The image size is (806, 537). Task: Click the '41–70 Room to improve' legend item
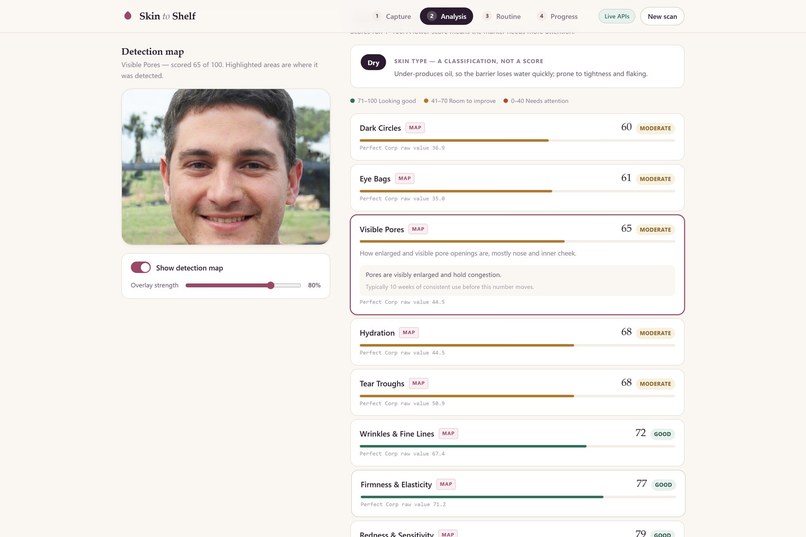(x=460, y=101)
